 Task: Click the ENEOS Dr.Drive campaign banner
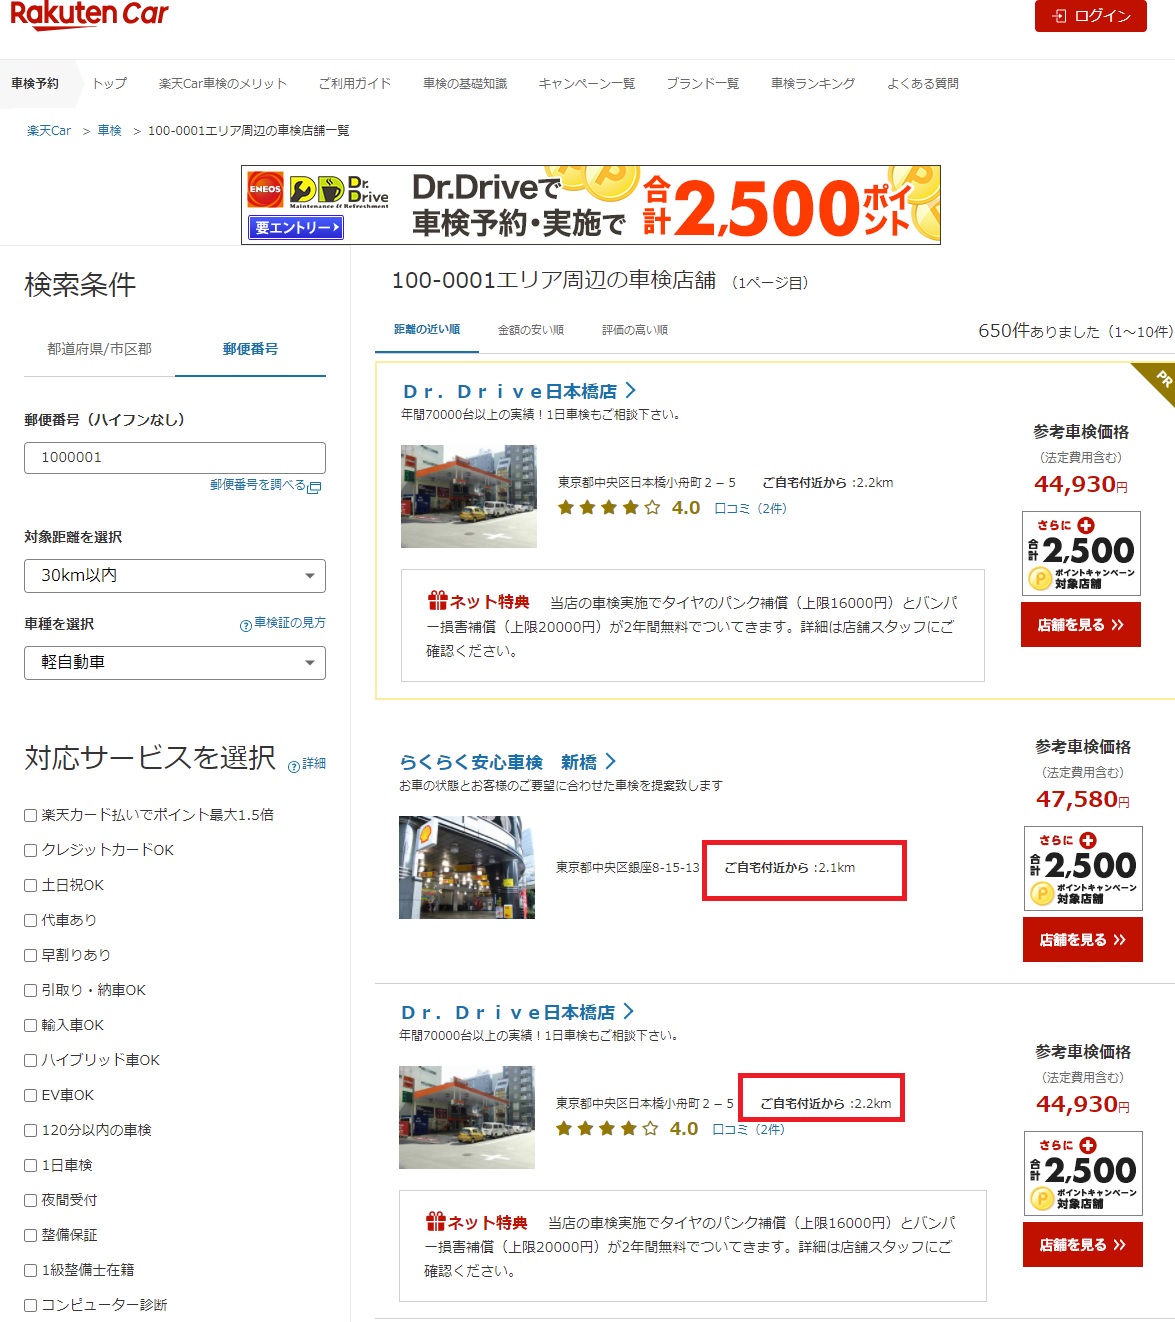point(591,205)
